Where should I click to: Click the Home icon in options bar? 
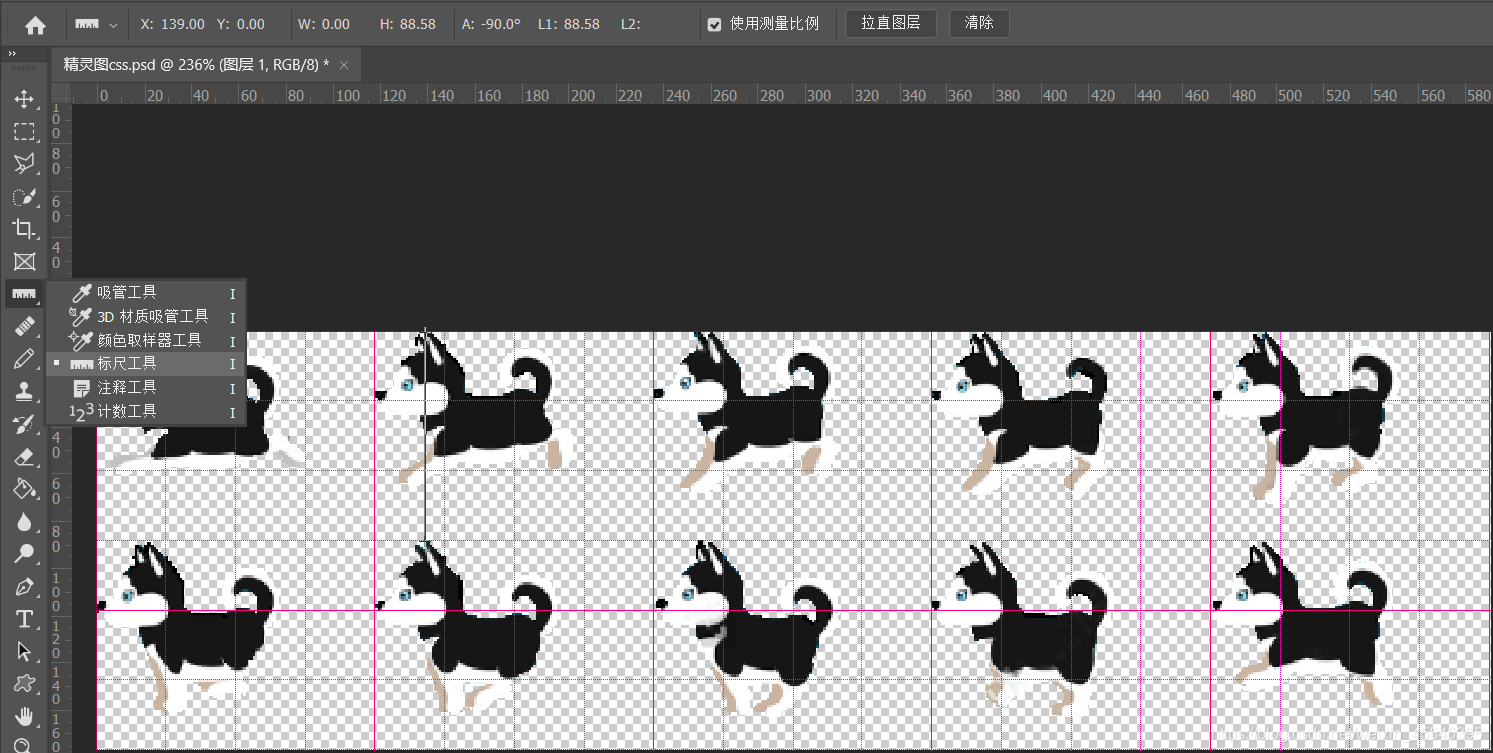pos(35,24)
